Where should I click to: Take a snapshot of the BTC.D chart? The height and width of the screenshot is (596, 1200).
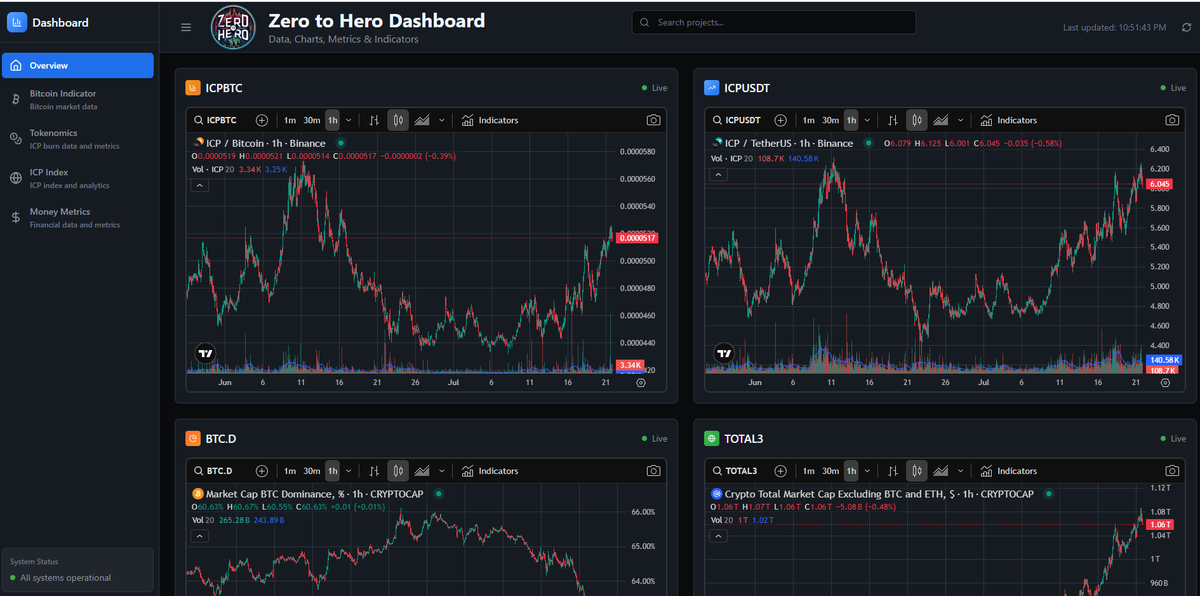point(653,471)
